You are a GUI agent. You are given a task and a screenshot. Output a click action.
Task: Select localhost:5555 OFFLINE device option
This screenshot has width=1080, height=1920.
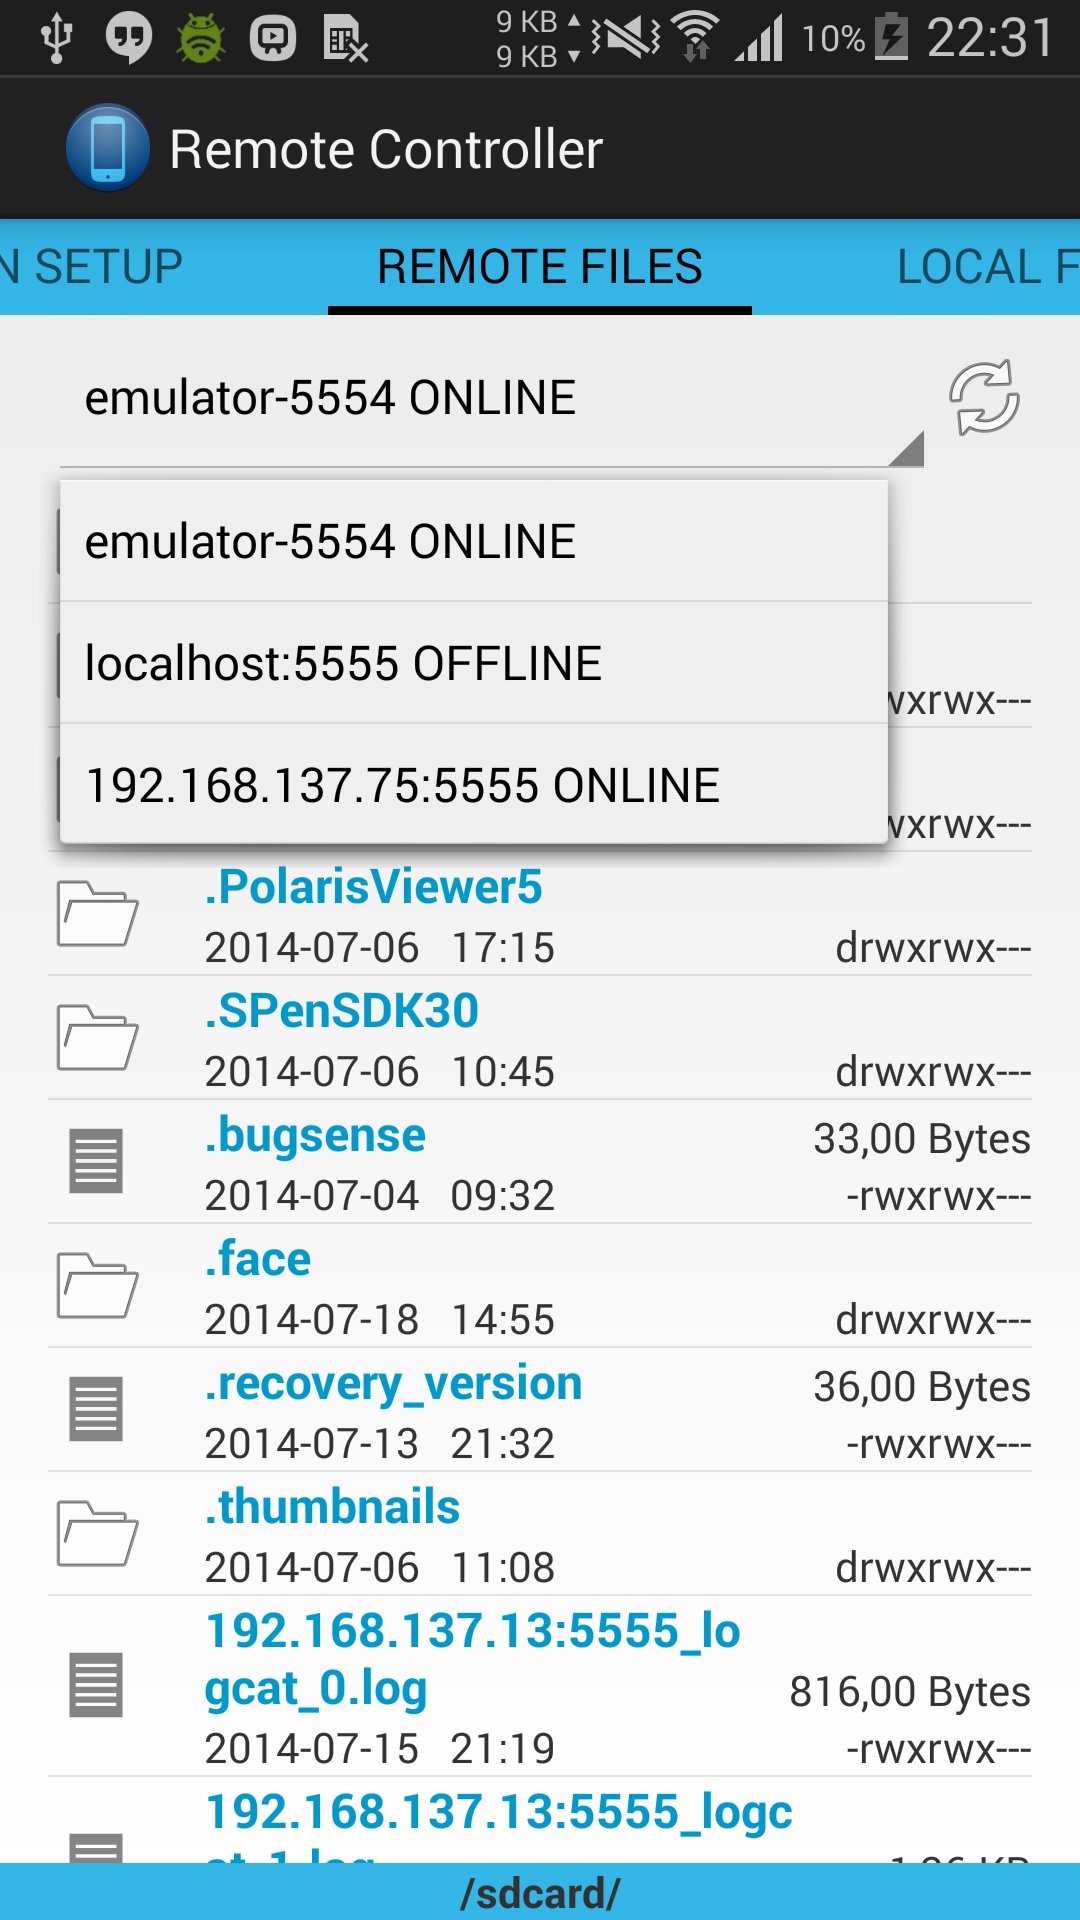coord(474,663)
